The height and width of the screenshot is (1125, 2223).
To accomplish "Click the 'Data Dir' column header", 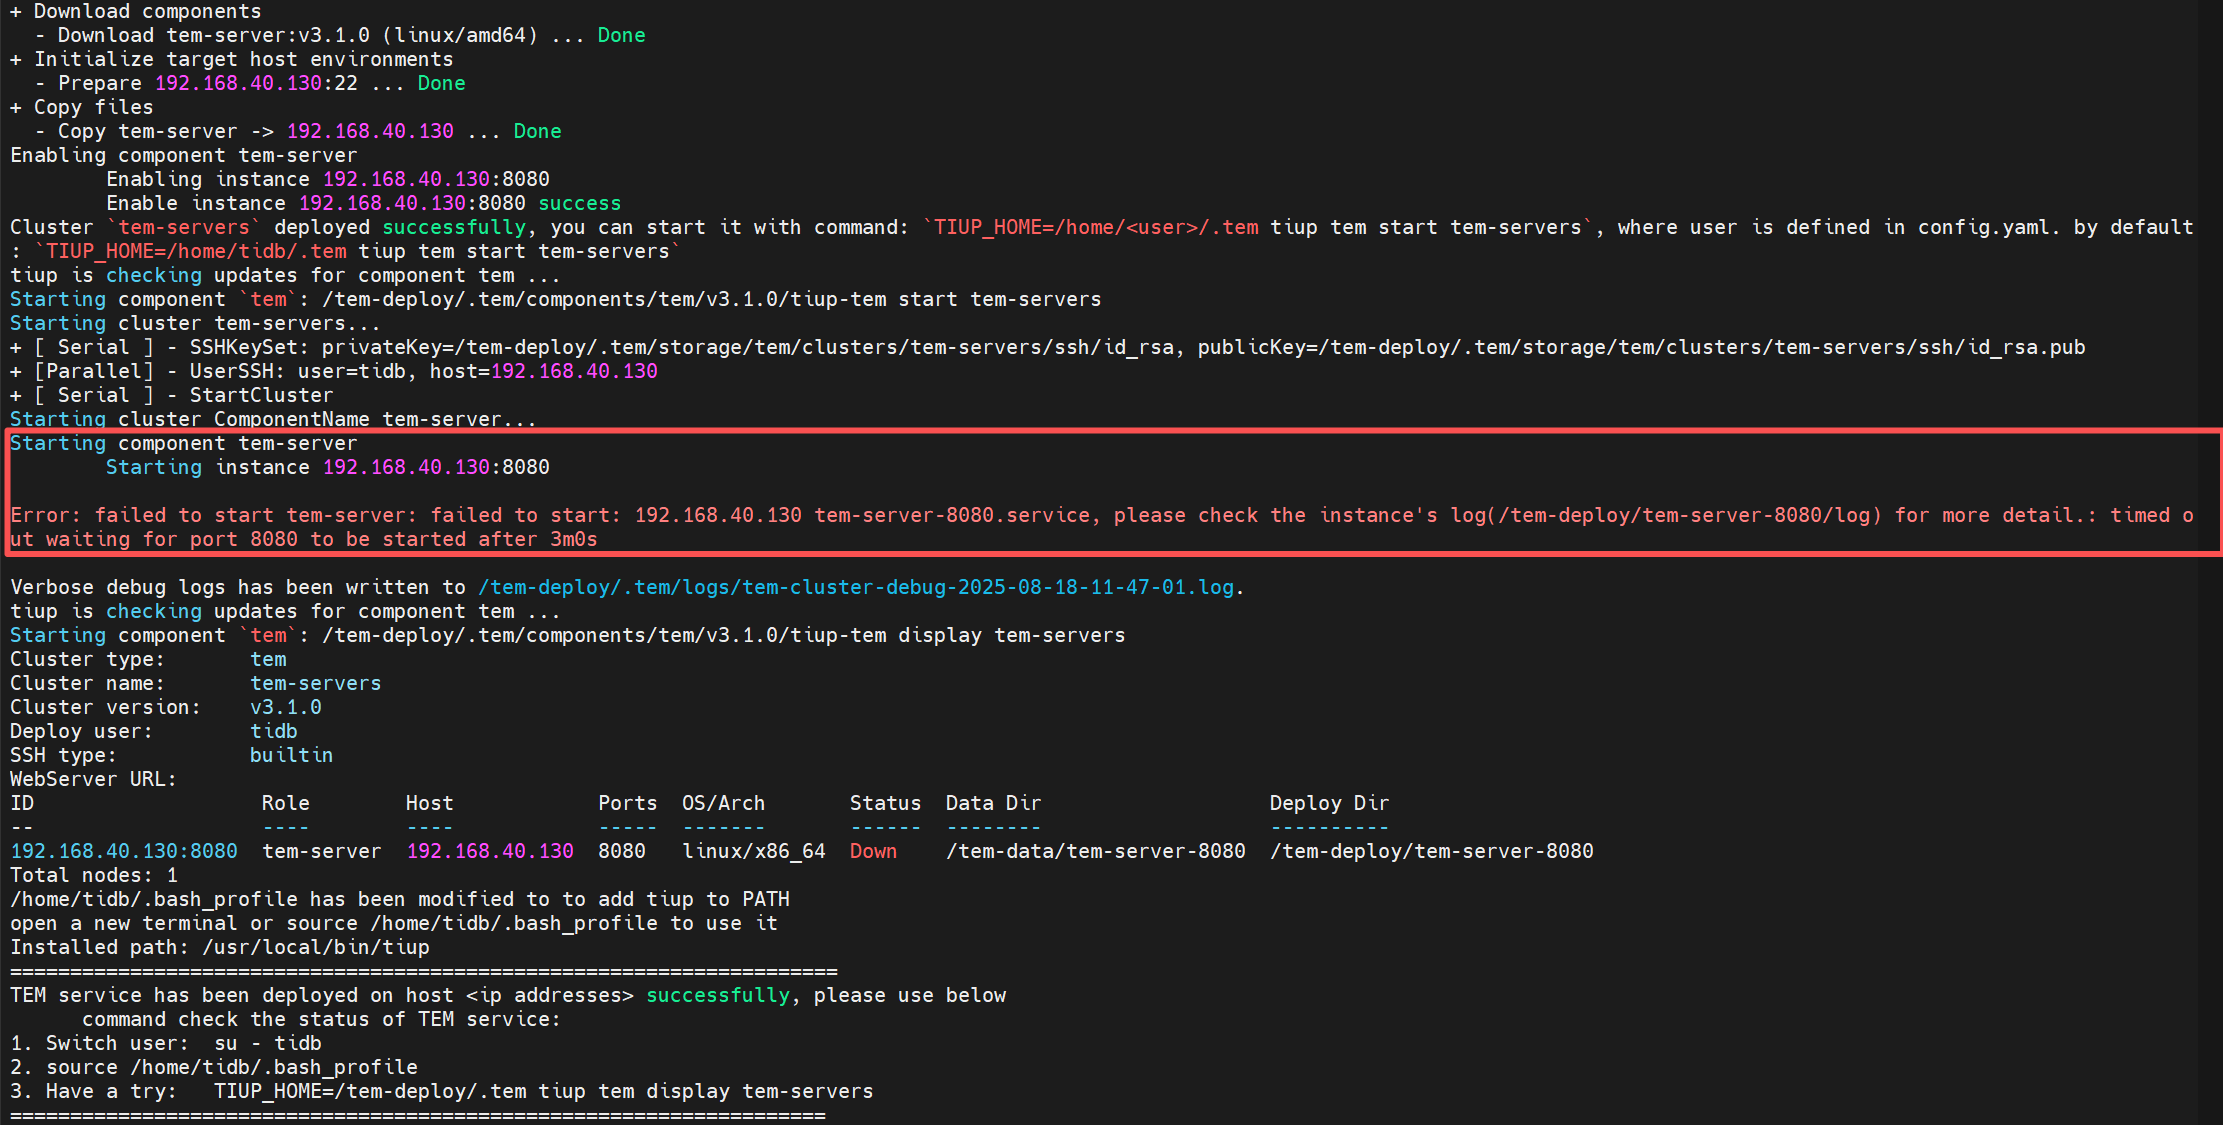I will click(993, 803).
